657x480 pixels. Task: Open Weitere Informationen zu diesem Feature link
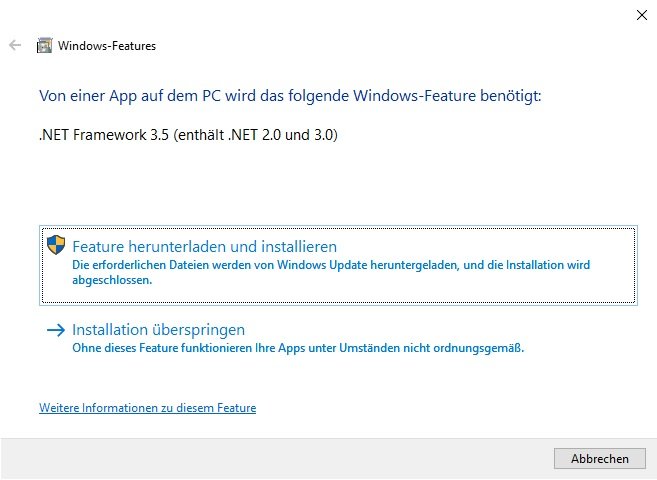tap(147, 408)
